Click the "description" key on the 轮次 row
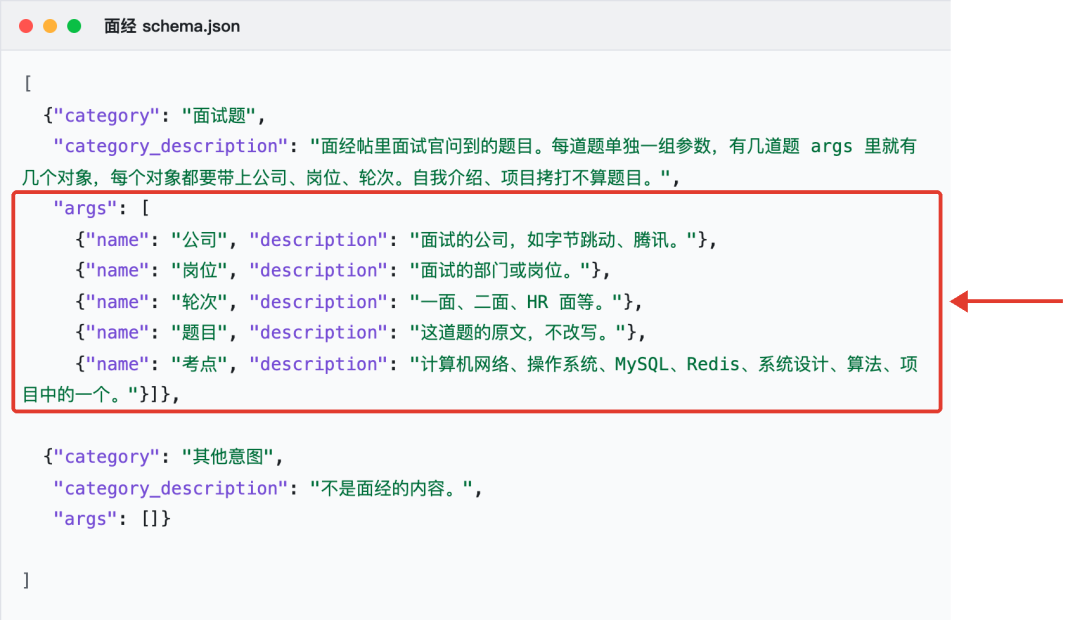This screenshot has width=1080, height=620. coord(319,302)
